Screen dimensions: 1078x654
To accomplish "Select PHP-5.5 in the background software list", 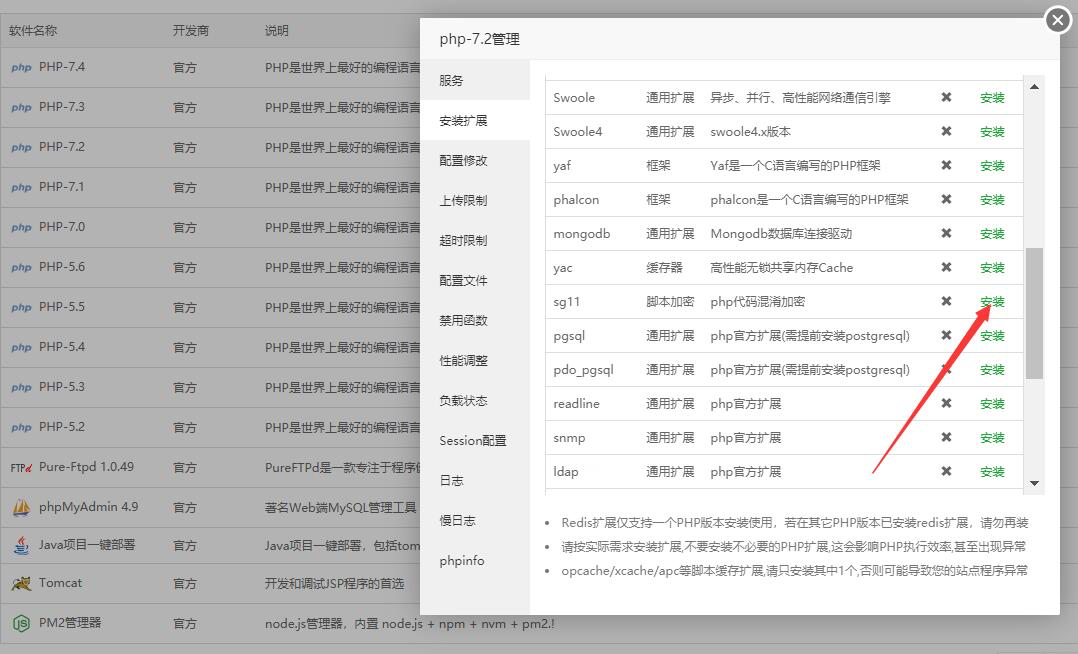I will tap(62, 306).
